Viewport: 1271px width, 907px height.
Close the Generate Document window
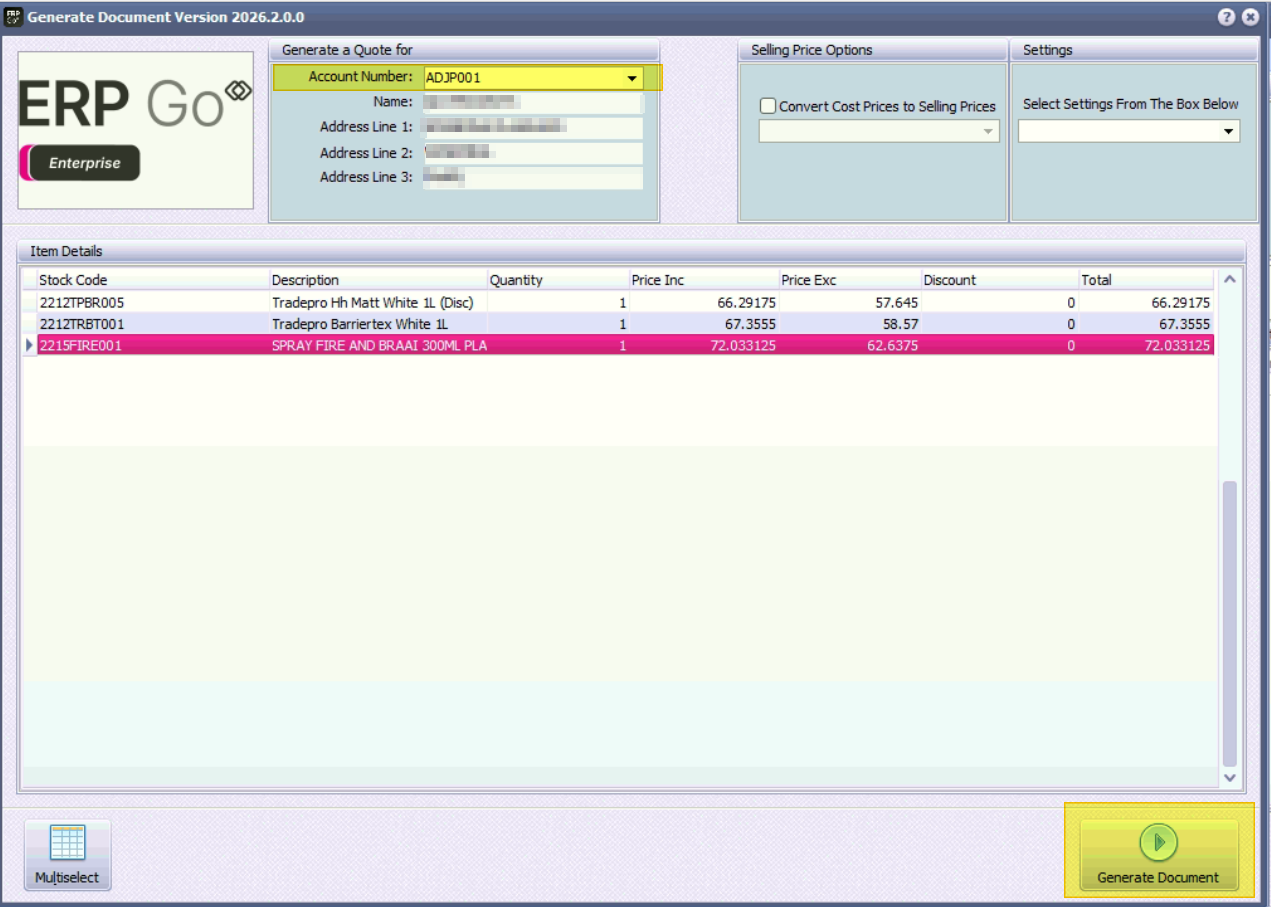pos(1250,17)
